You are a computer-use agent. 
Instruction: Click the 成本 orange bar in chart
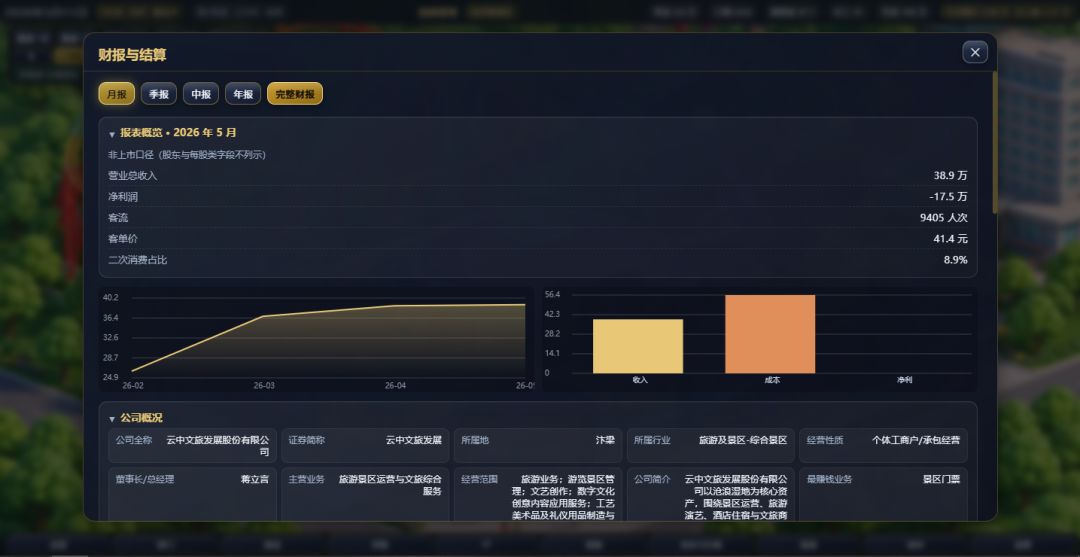pos(770,334)
